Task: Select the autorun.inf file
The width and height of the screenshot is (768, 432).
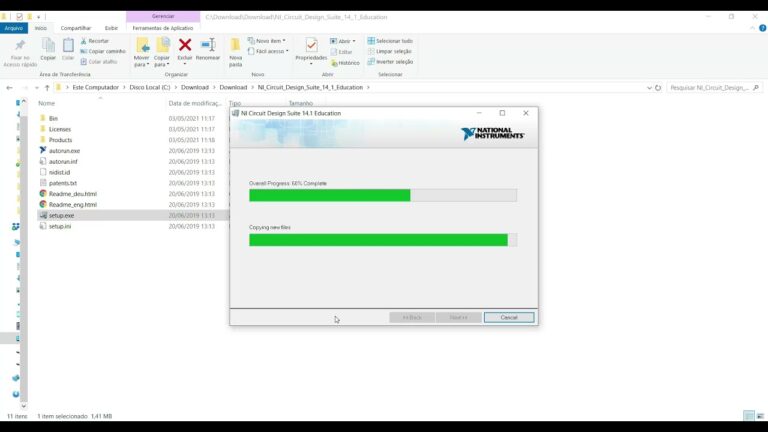Action: [x=63, y=162]
